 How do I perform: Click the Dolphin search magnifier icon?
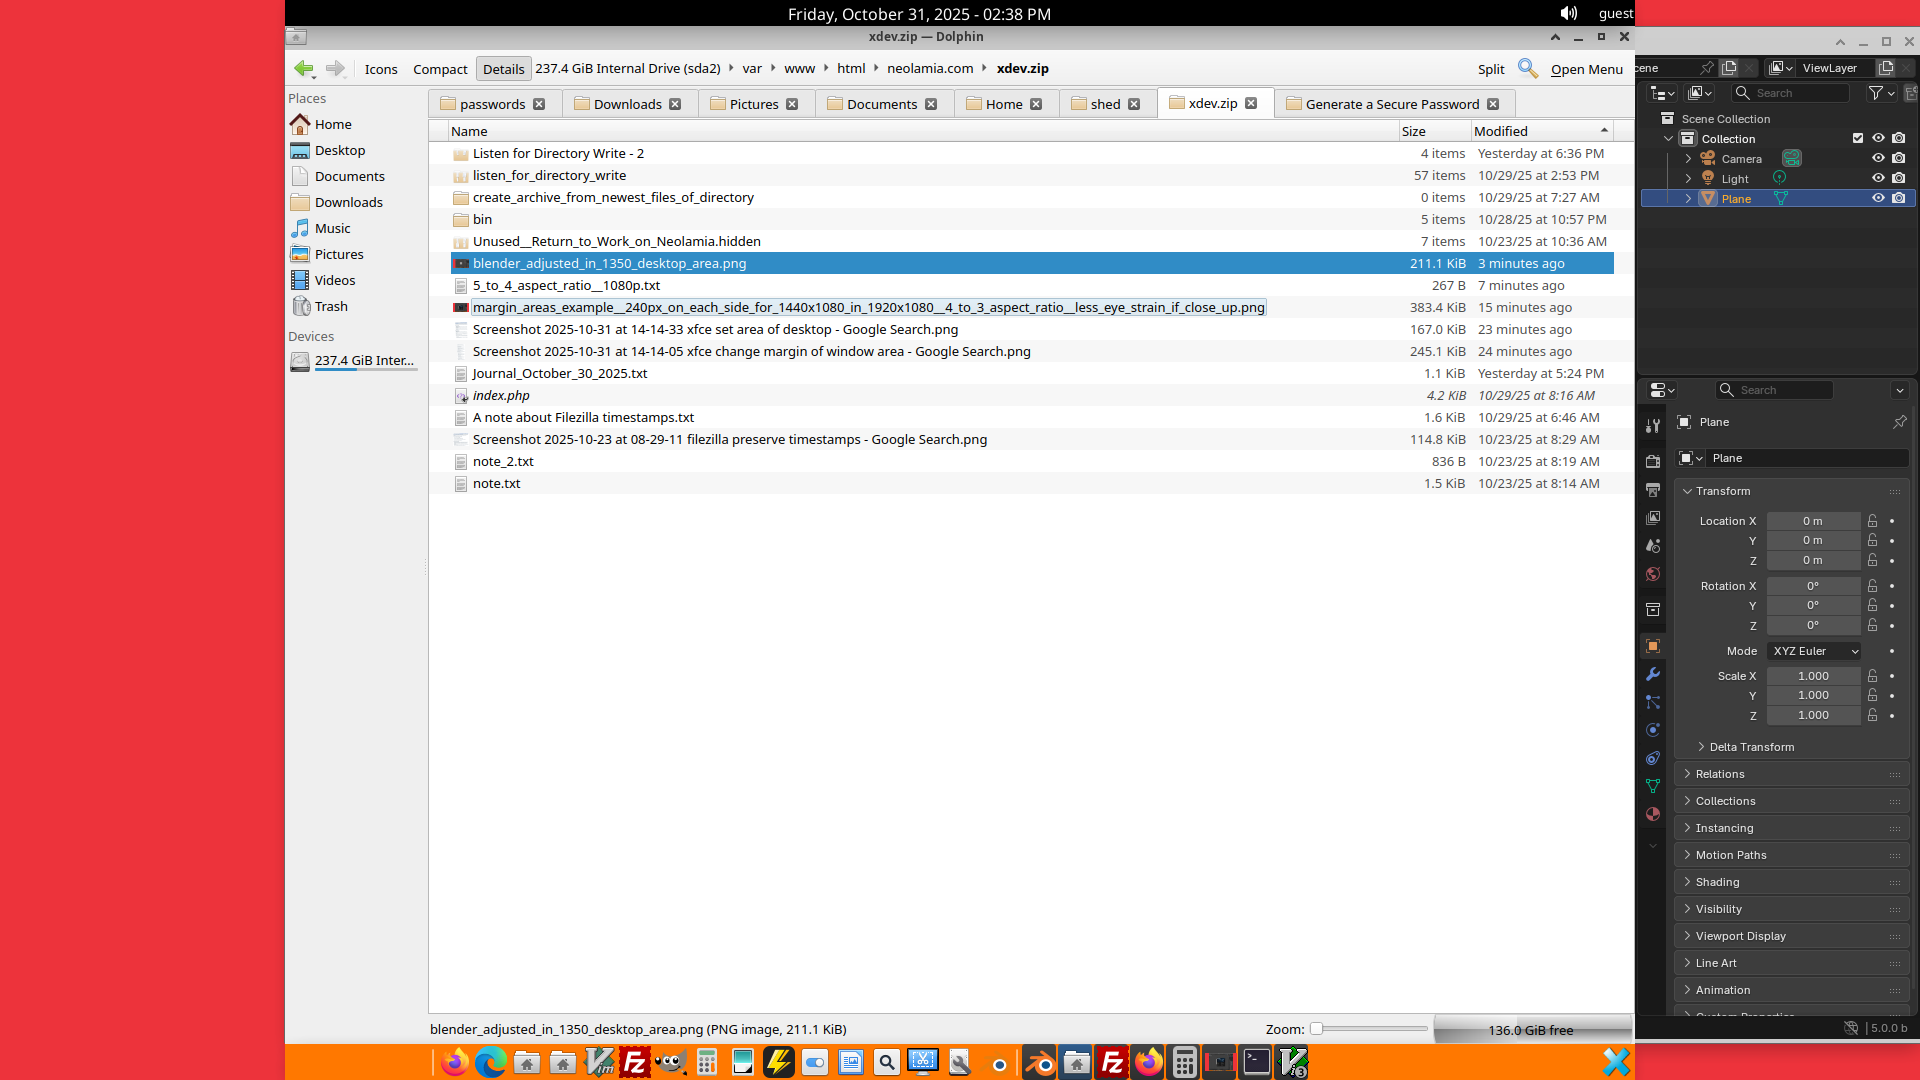point(1527,68)
